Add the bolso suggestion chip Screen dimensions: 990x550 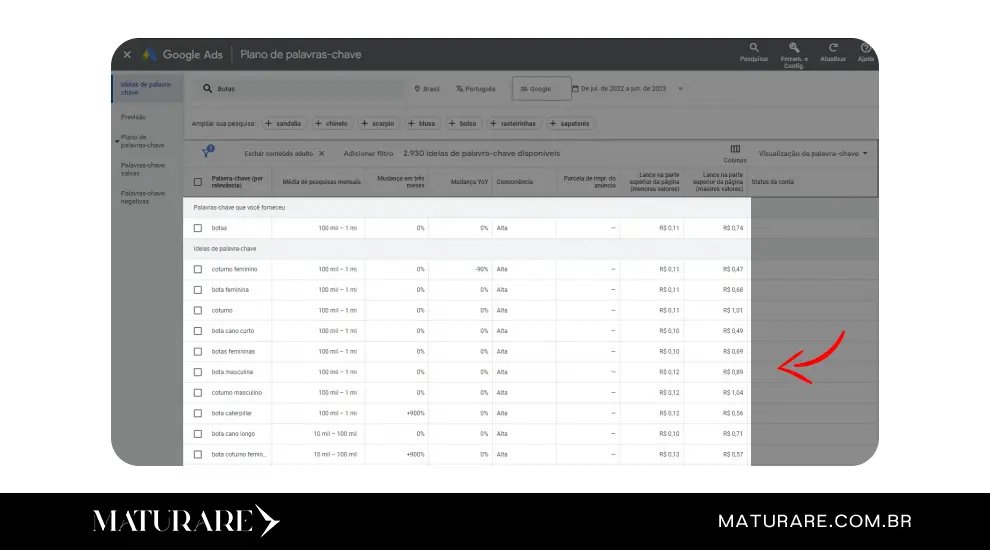pyautogui.click(x=462, y=124)
